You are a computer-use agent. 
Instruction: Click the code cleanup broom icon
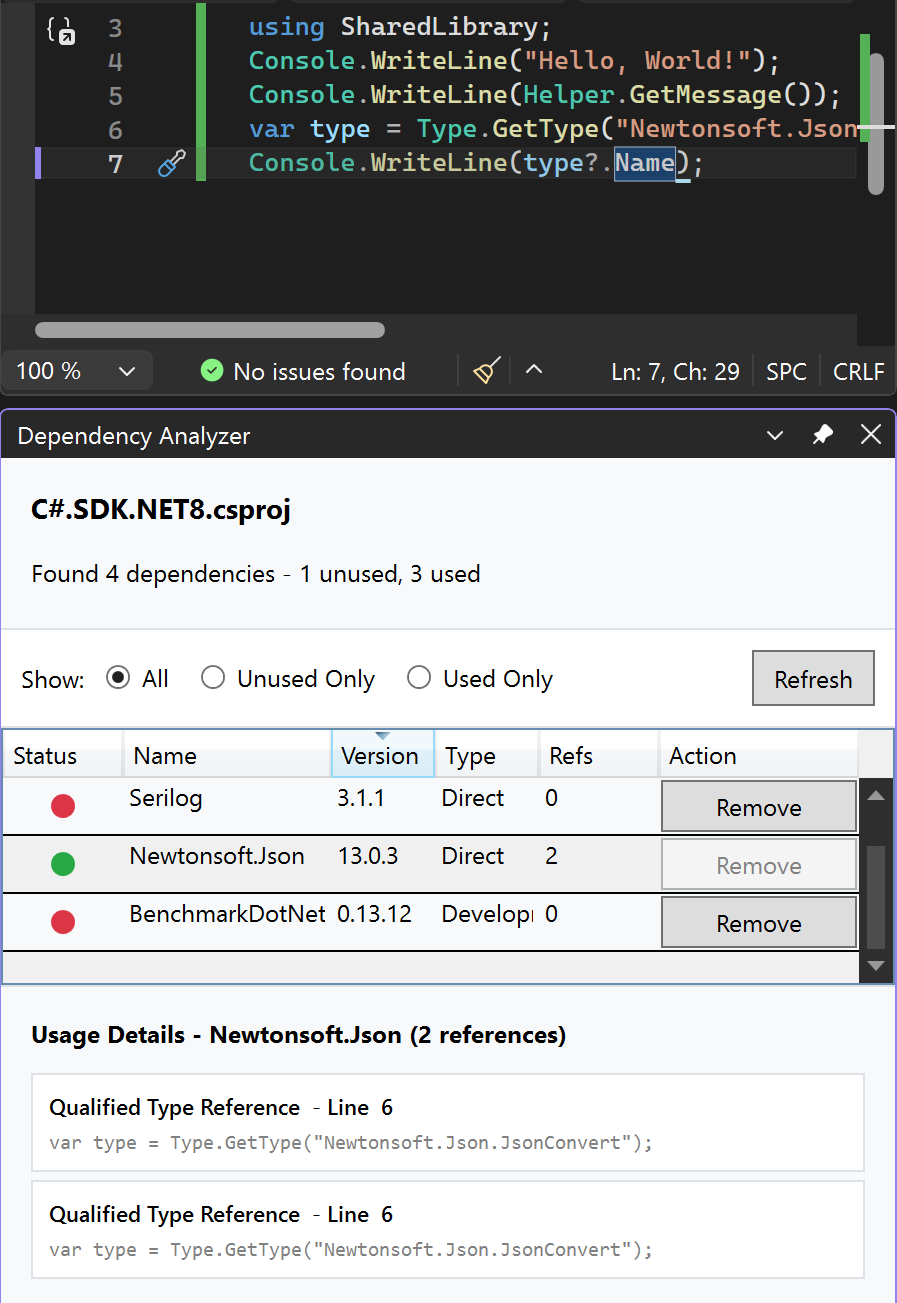click(486, 371)
